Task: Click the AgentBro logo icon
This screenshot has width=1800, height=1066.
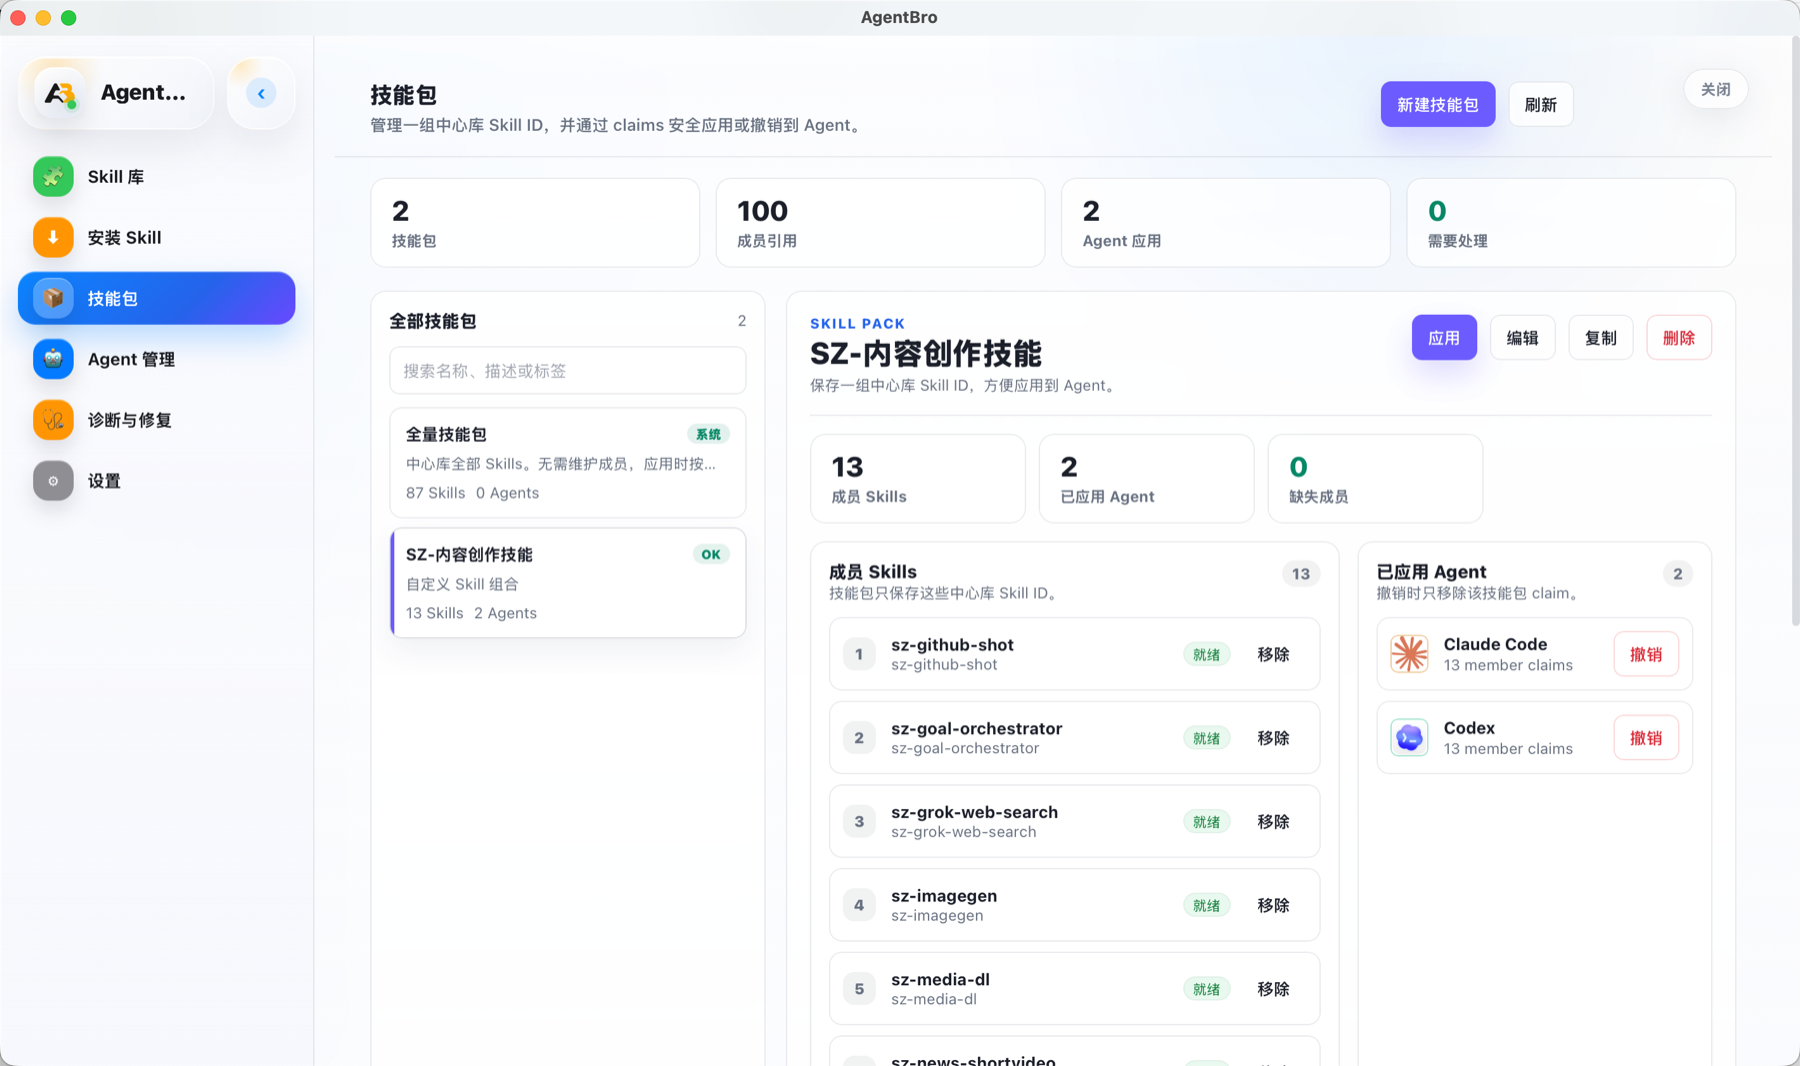Action: point(59,94)
